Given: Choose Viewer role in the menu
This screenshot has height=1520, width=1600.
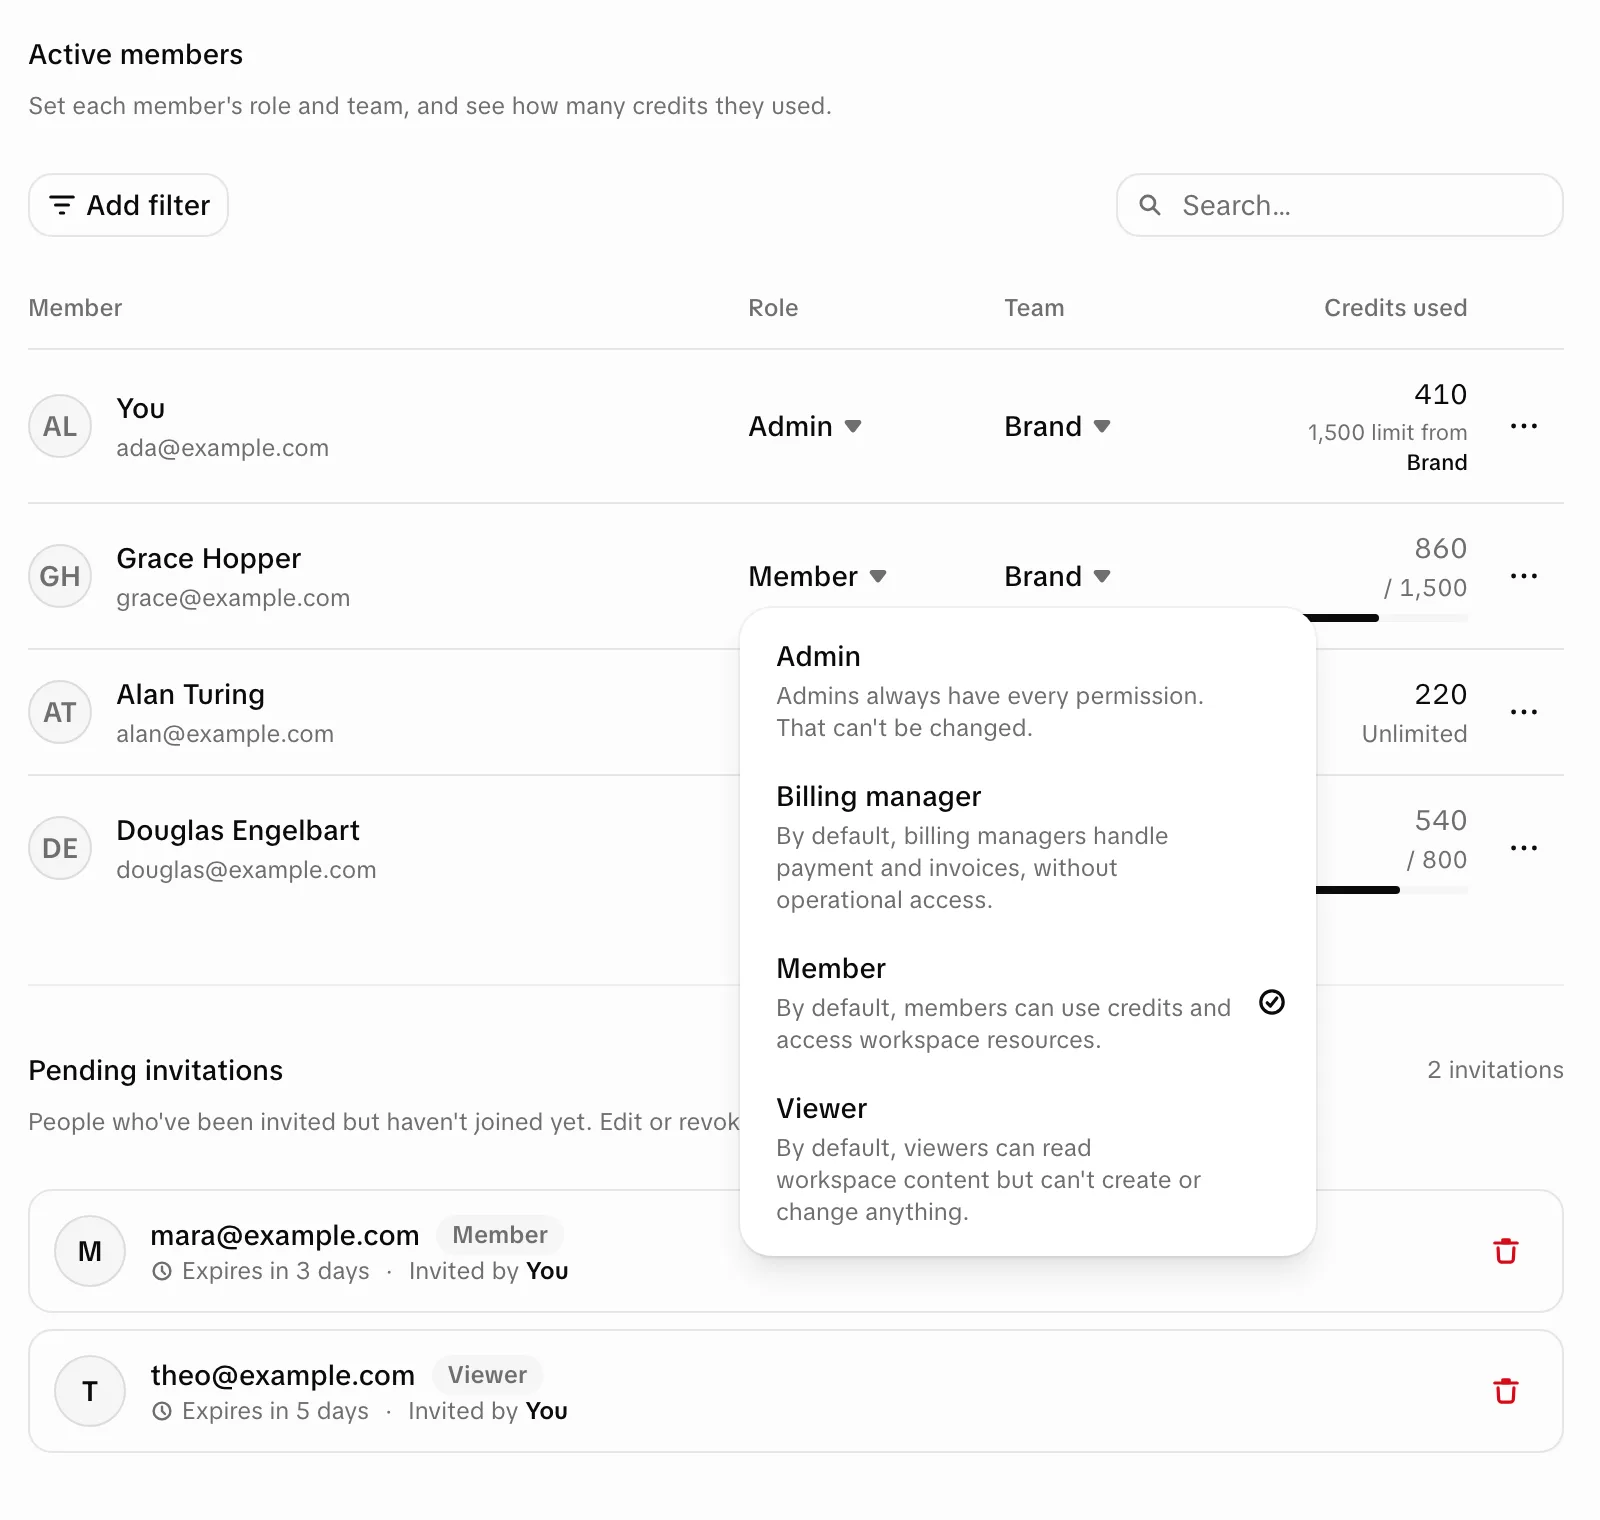Looking at the screenshot, I should point(1028,1159).
